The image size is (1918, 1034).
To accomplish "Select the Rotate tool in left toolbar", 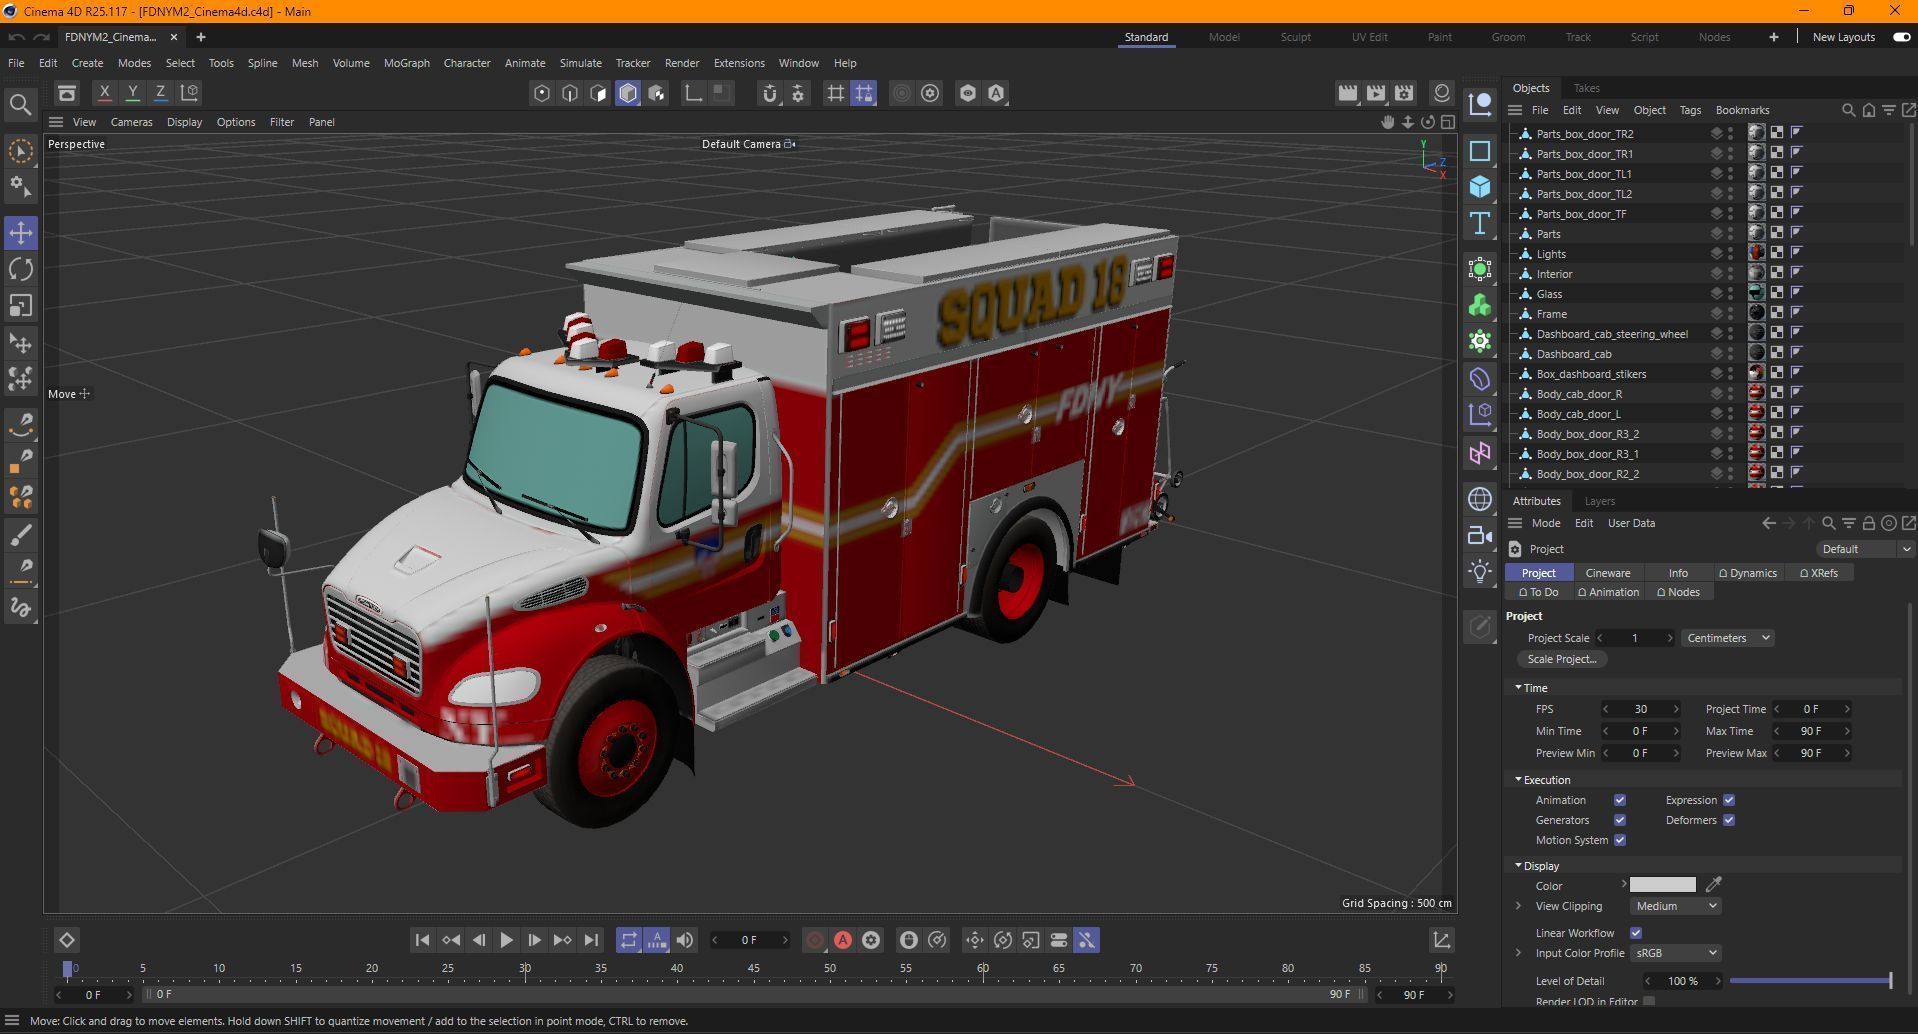I will [21, 269].
